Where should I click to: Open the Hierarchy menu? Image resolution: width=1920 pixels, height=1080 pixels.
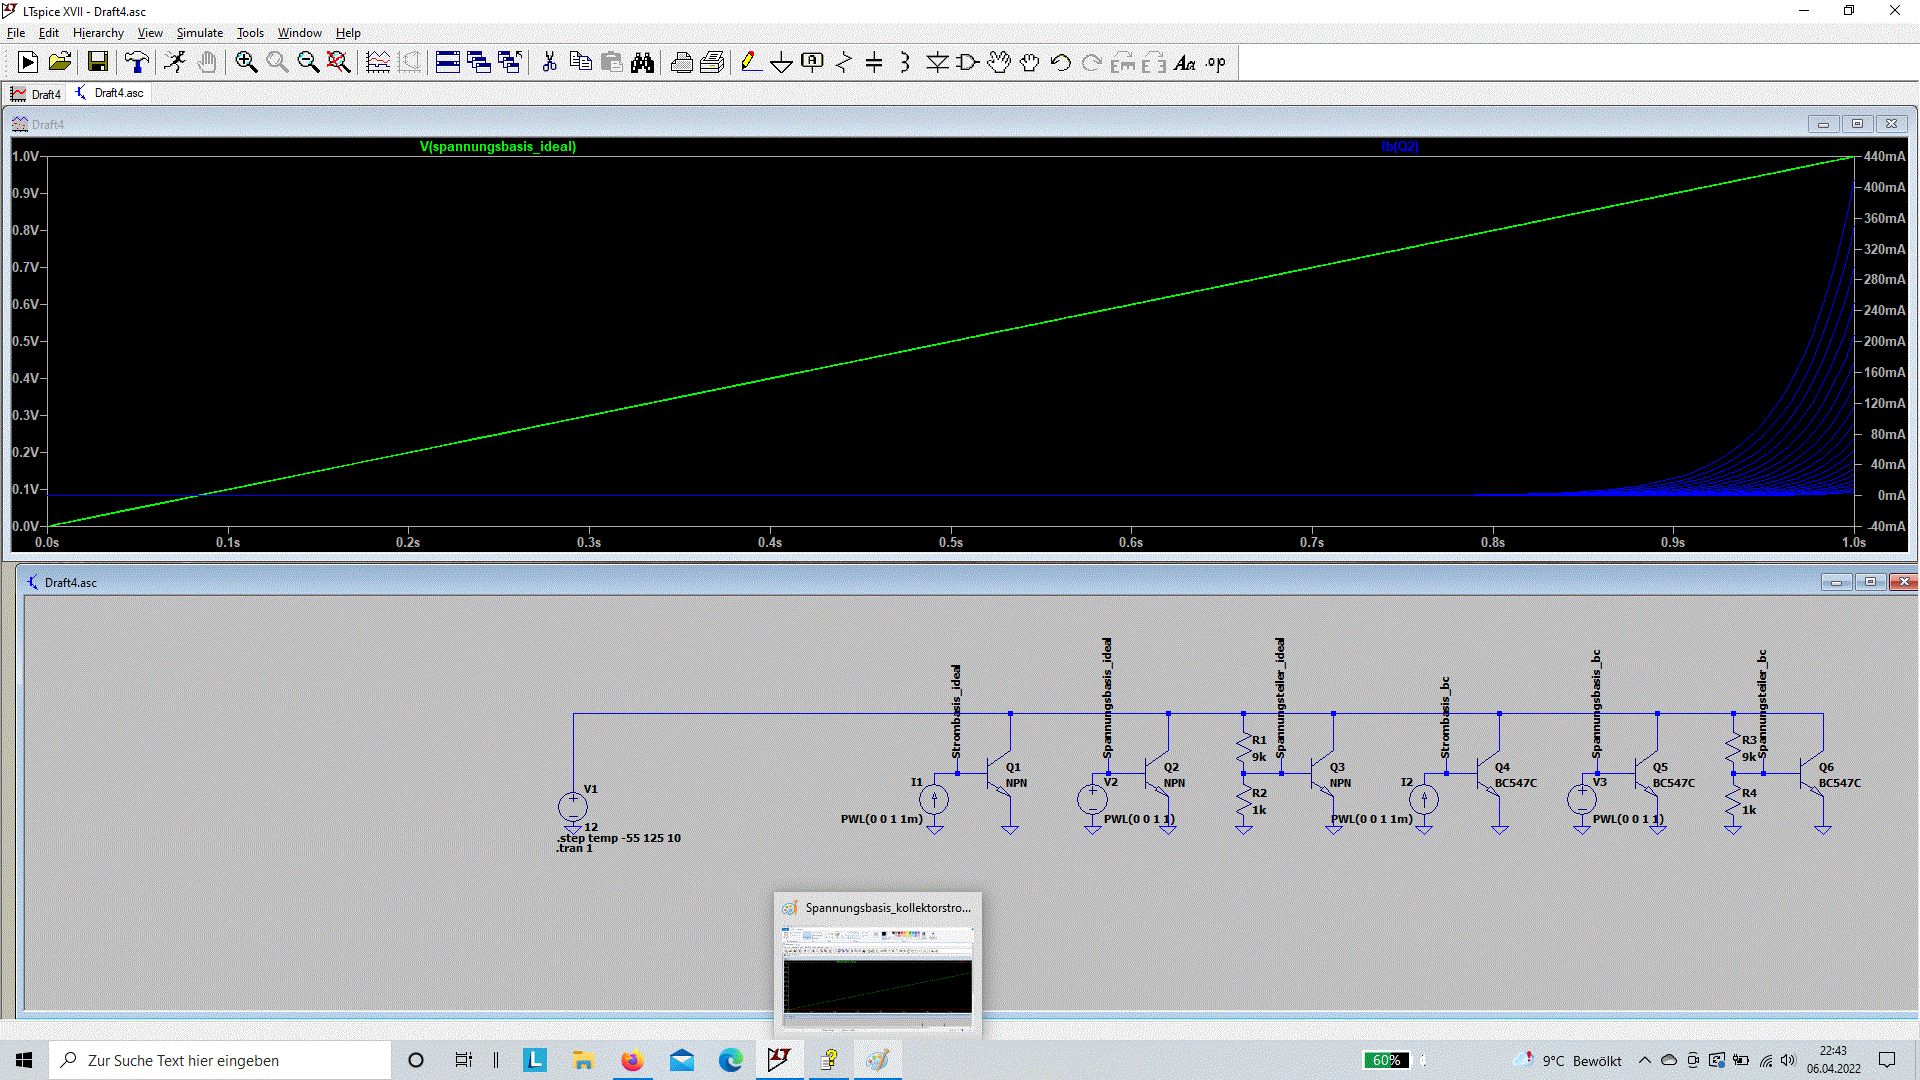[x=98, y=33]
